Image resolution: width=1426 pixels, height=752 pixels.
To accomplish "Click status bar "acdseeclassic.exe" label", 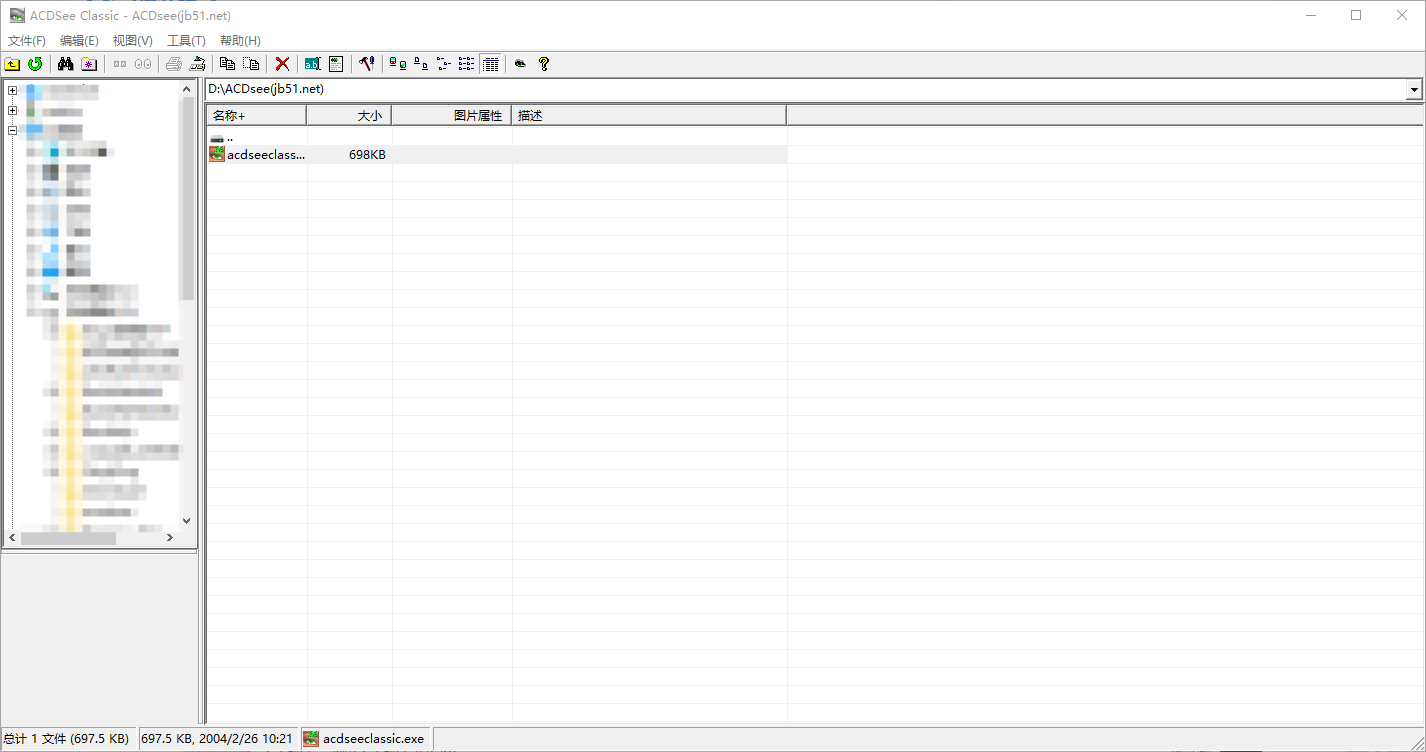I will click(373, 739).
